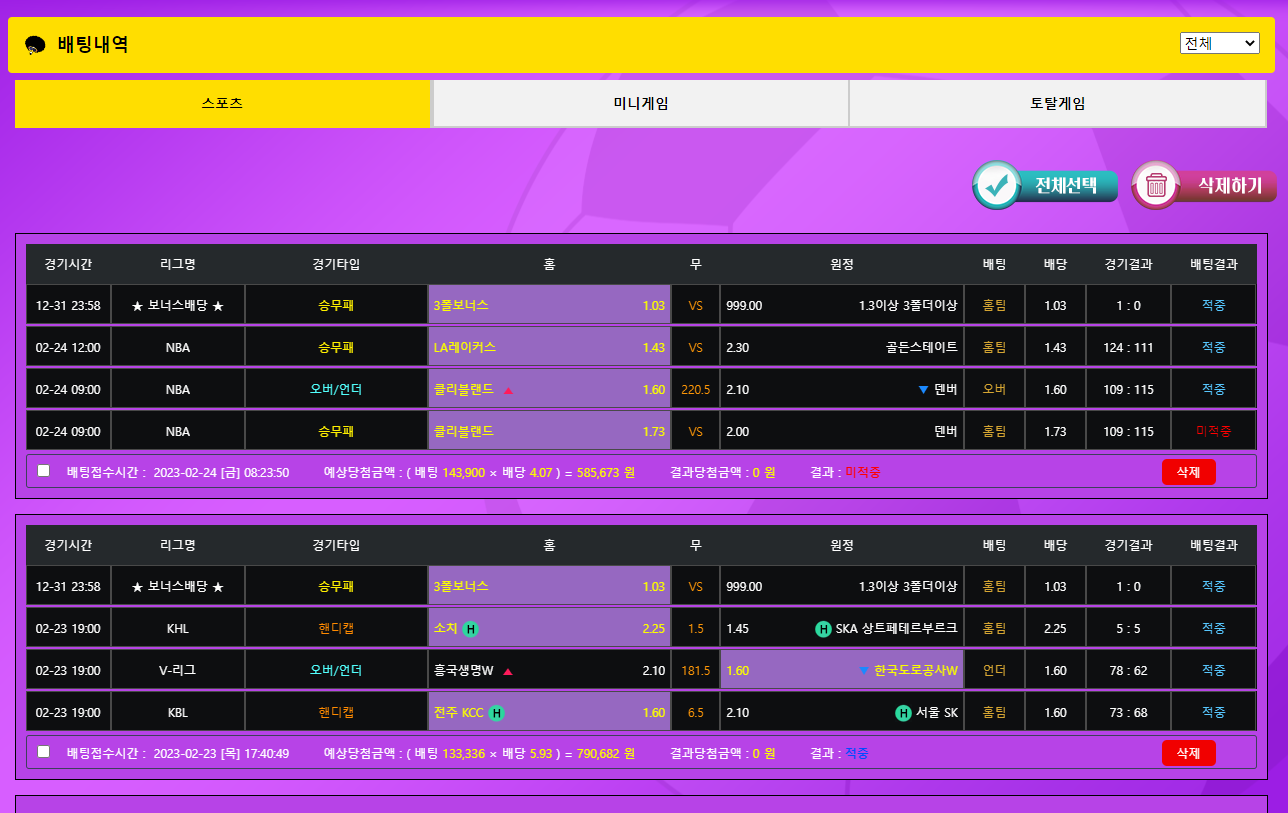The width and height of the screenshot is (1288, 813).
Task: Click the H badge beside SKA 상트페테르부르크
Action: pyautogui.click(x=823, y=629)
